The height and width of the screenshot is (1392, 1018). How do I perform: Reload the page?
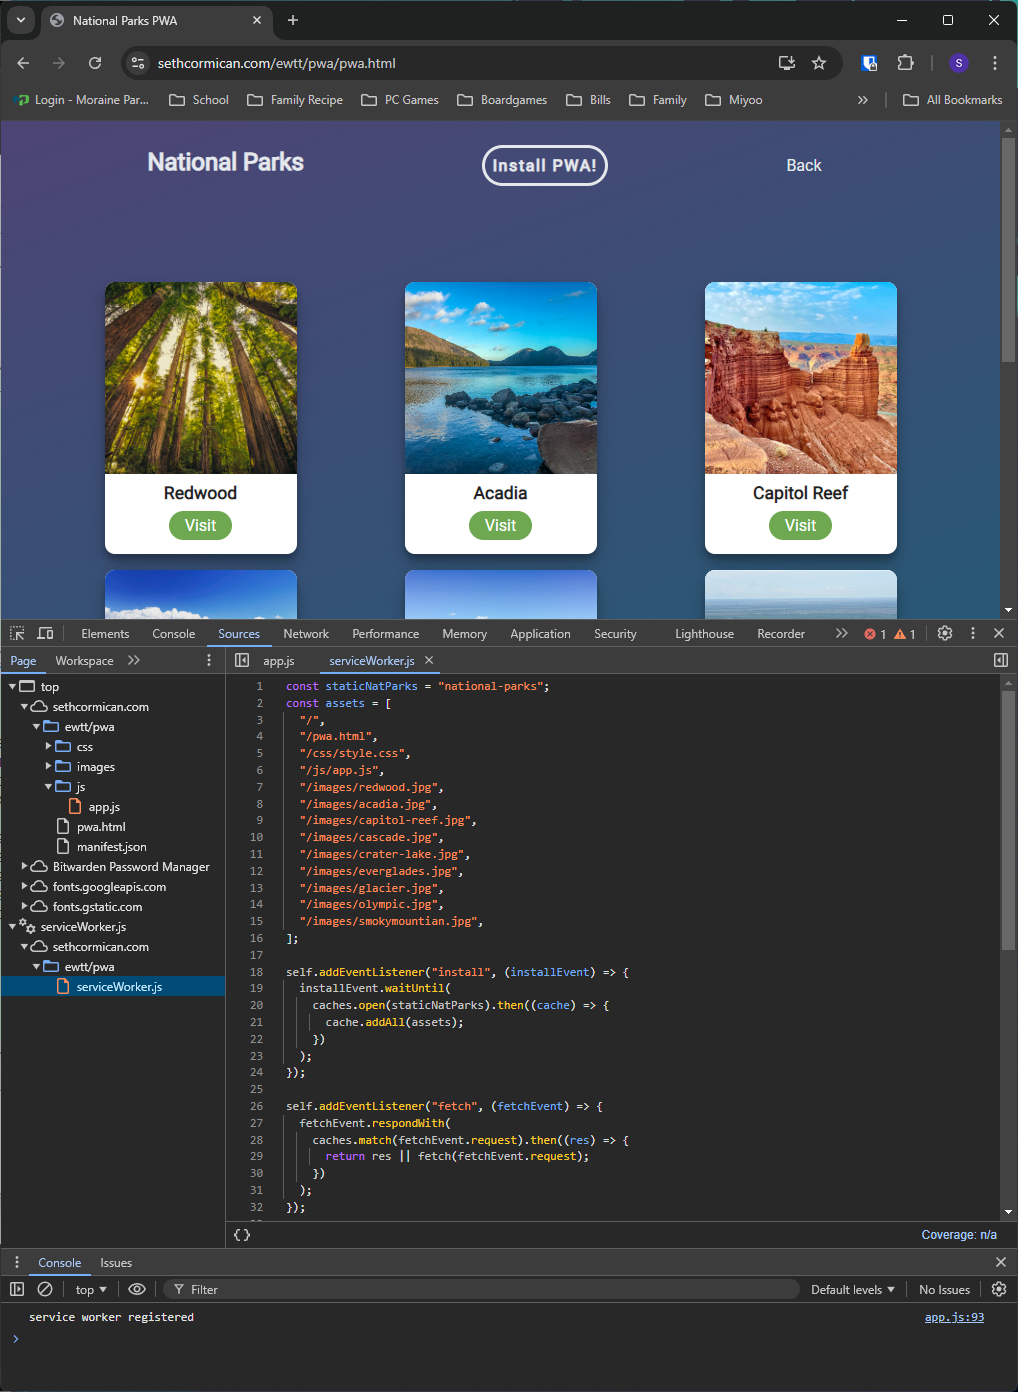coord(95,63)
